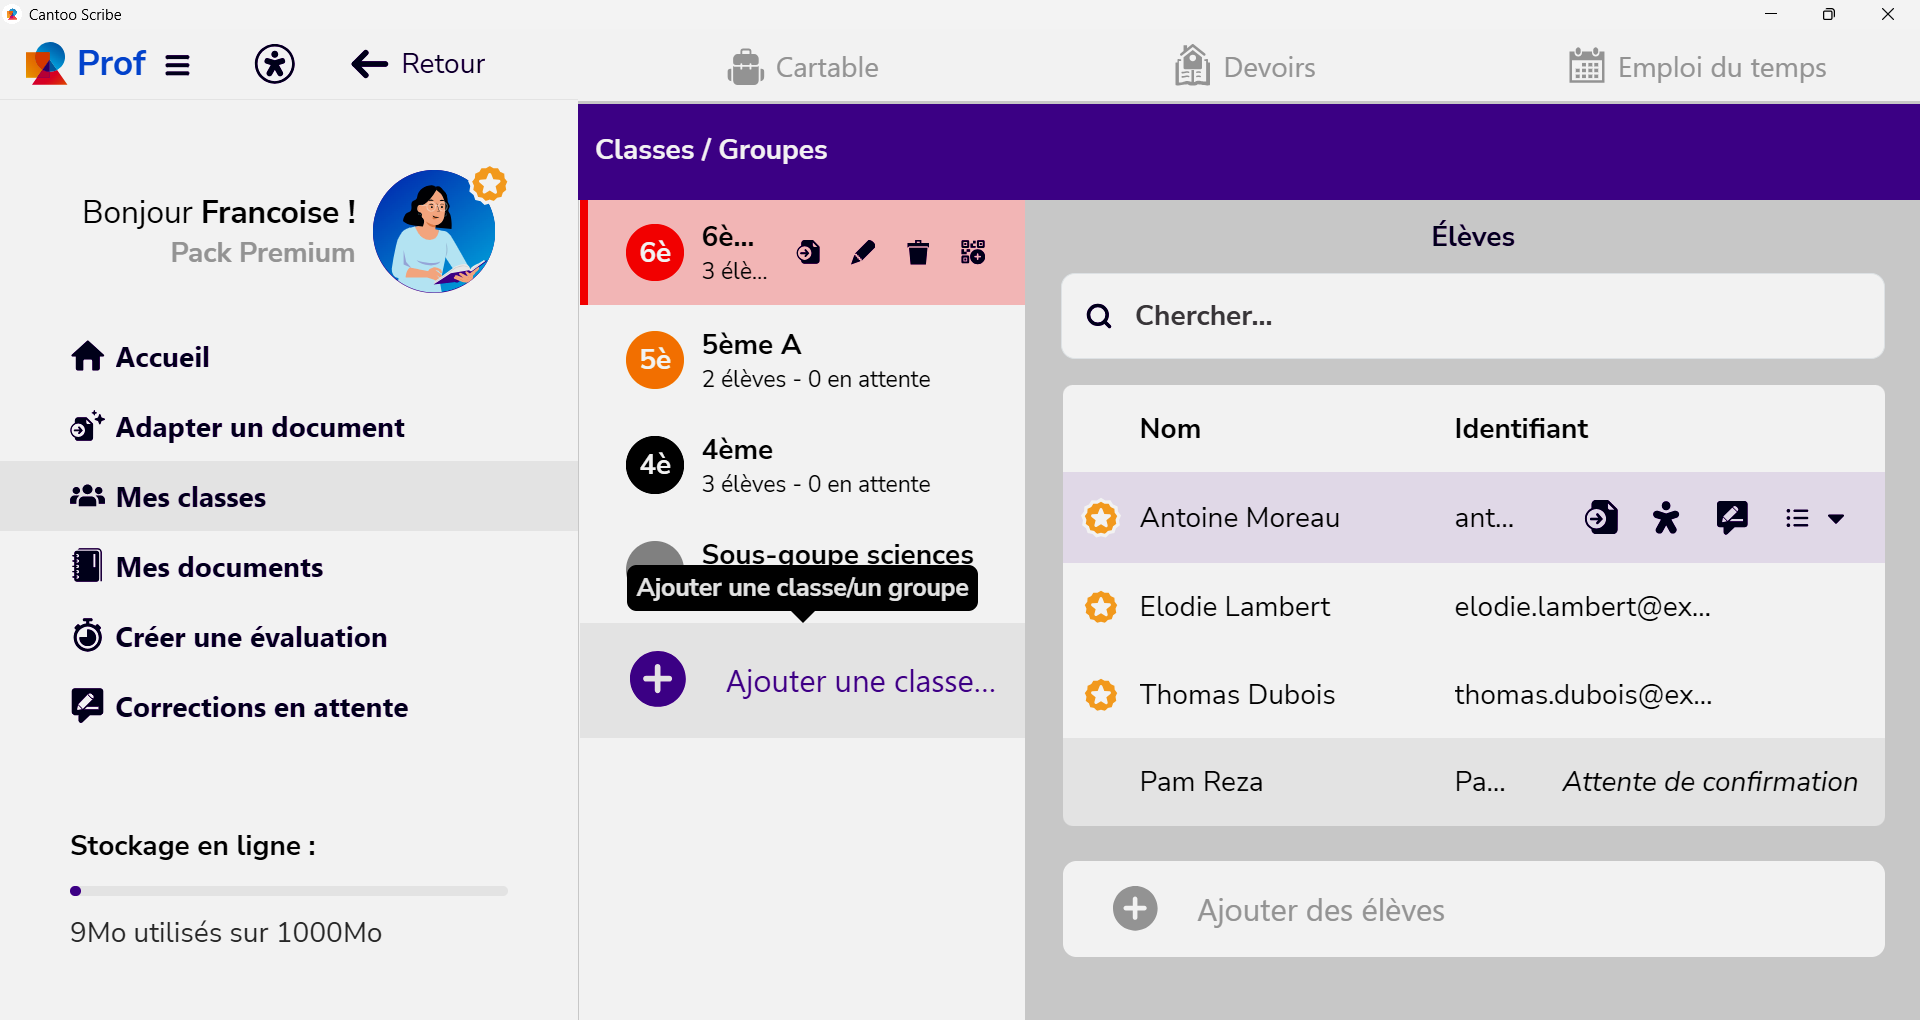Viewport: 1920px width, 1020px height.
Task: Open Corrections en attente menu item
Action: (x=261, y=707)
